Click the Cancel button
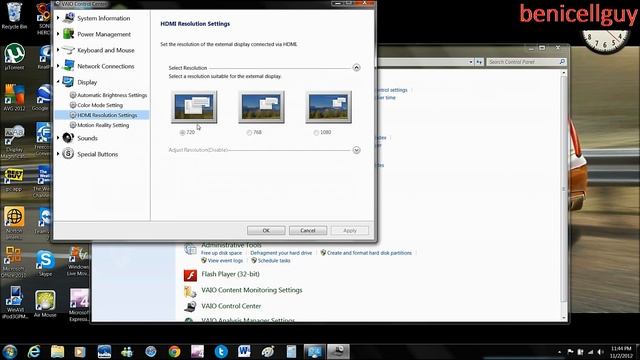The width and height of the screenshot is (640, 360). click(308, 231)
